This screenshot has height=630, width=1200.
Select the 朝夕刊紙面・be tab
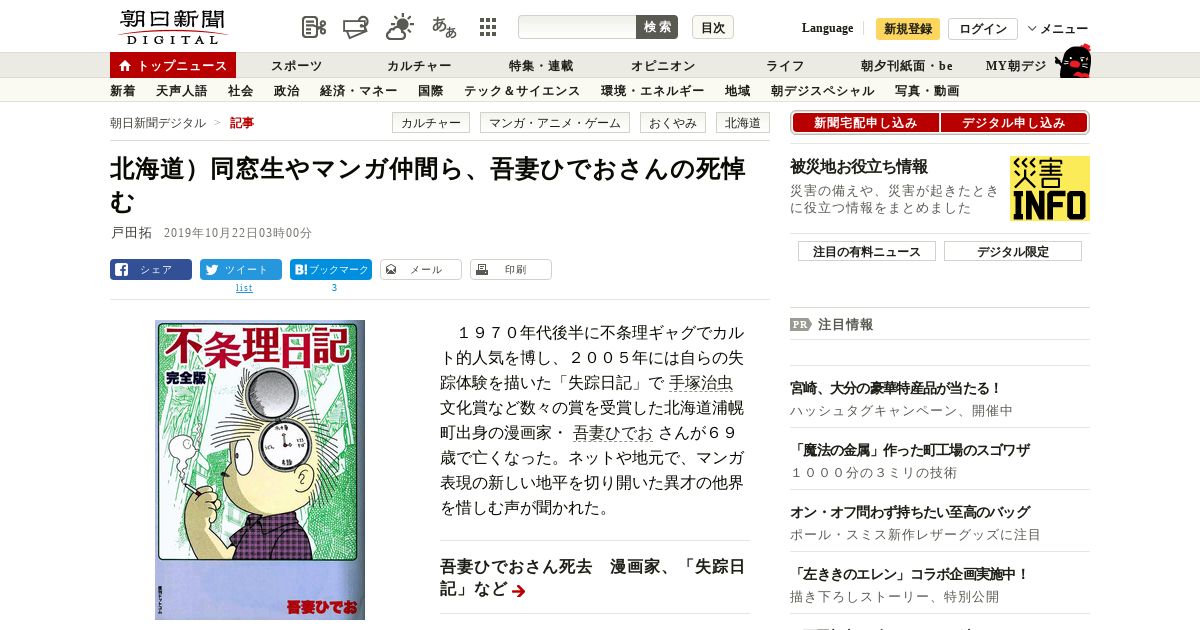(x=907, y=66)
